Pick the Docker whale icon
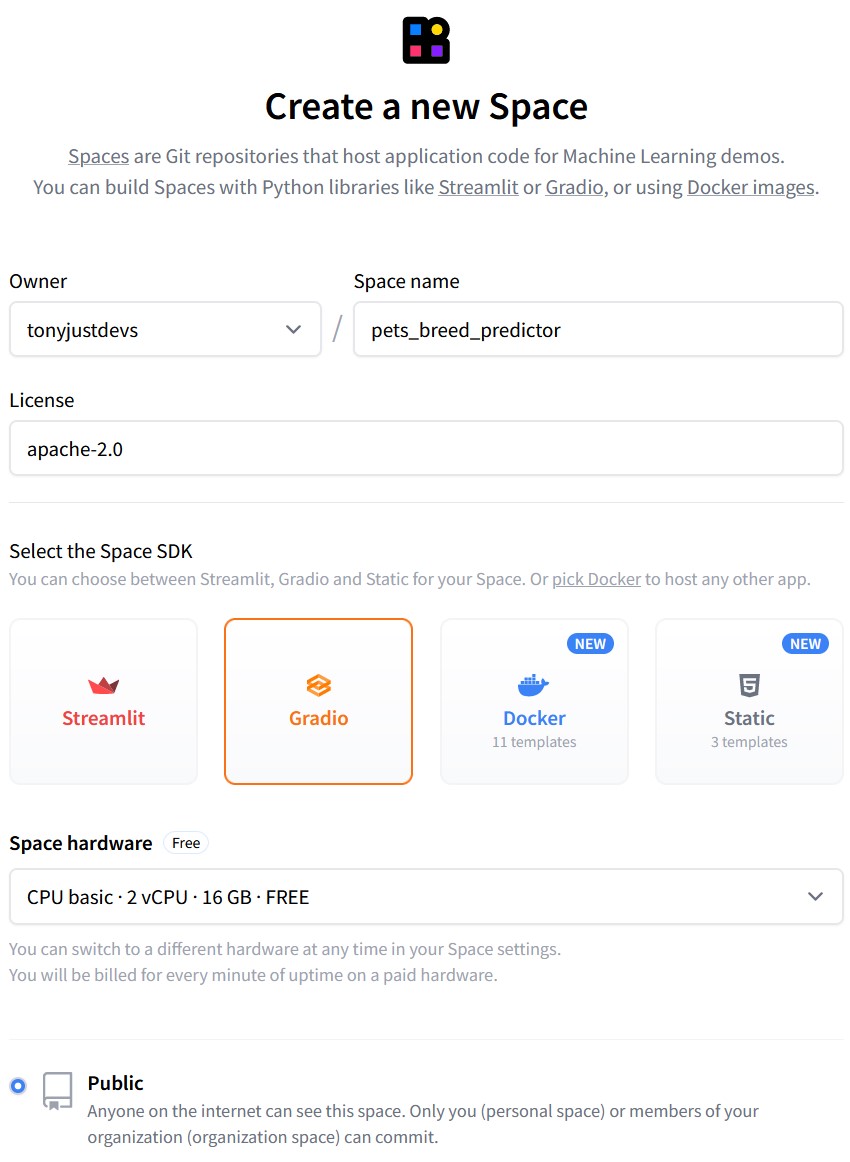 click(x=534, y=685)
